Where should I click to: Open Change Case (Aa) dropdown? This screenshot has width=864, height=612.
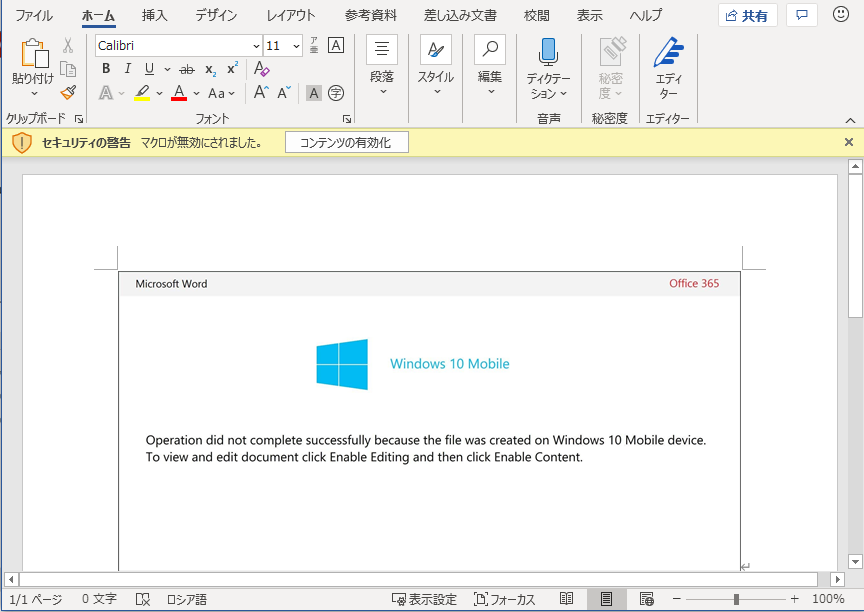222,93
